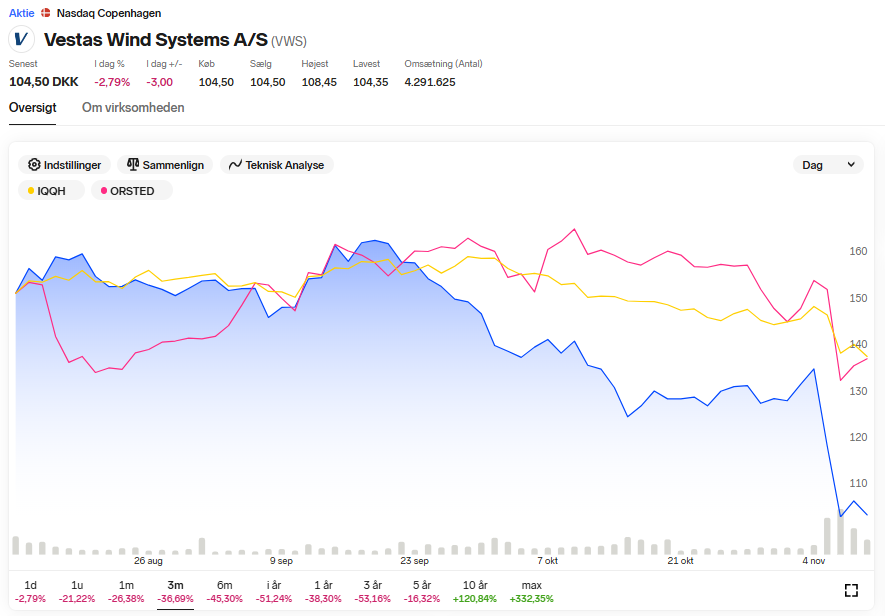Click the -3,00 daily change value
This screenshot has width=885, height=616.
(160, 82)
